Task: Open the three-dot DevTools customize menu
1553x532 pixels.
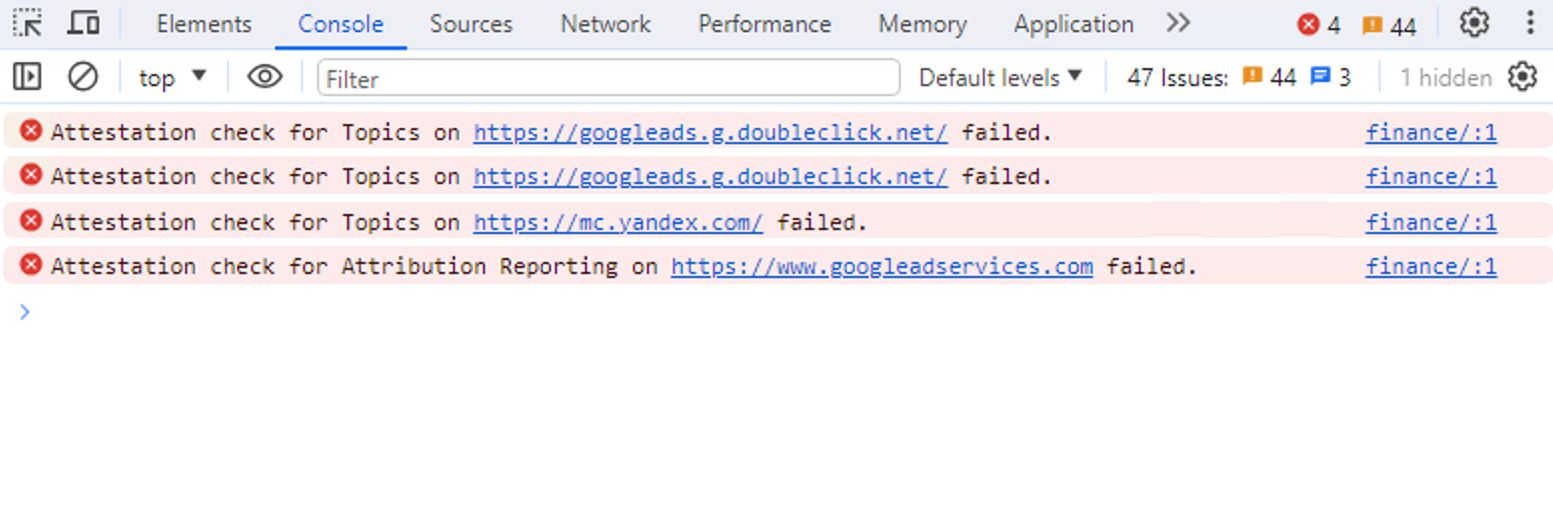Action: 1530,23
